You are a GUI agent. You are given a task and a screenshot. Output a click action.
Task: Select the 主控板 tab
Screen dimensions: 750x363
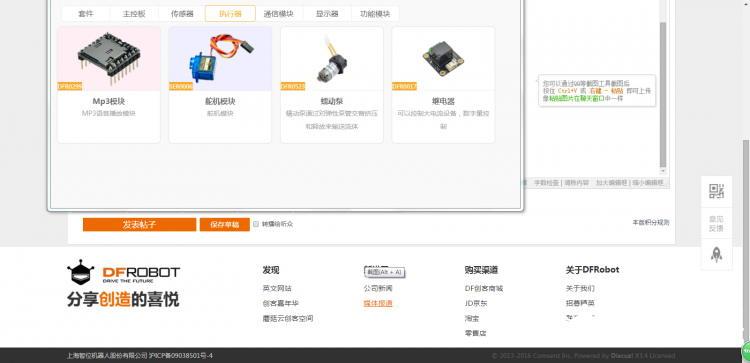click(134, 14)
